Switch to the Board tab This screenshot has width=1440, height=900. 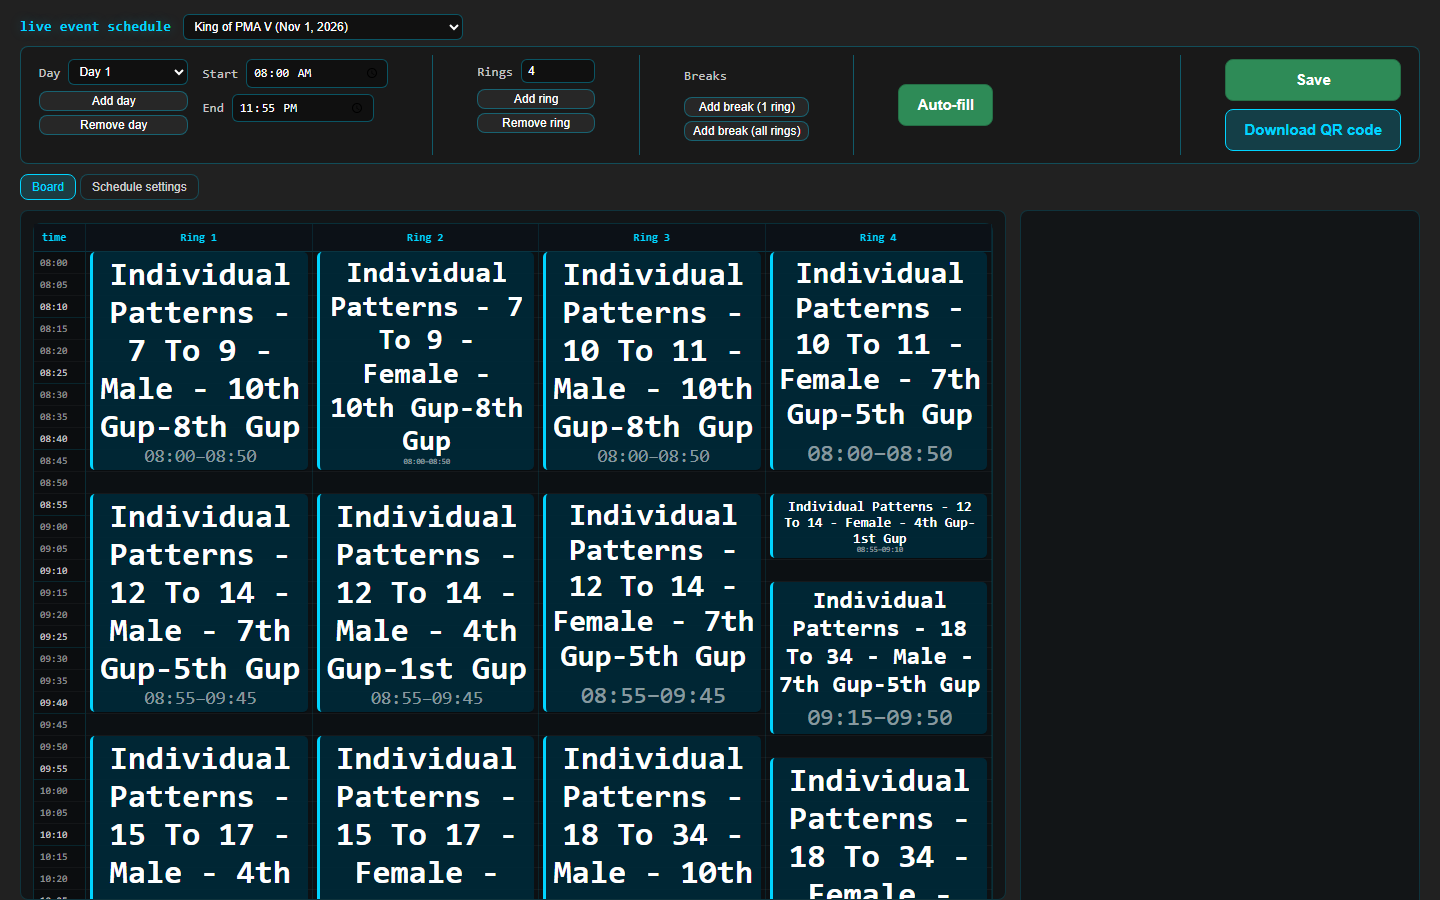coord(48,187)
